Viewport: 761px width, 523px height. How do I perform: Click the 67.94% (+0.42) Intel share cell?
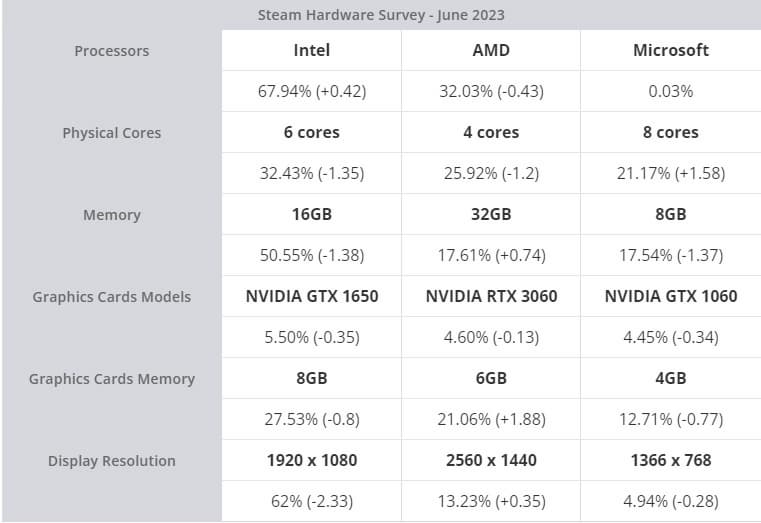(312, 91)
